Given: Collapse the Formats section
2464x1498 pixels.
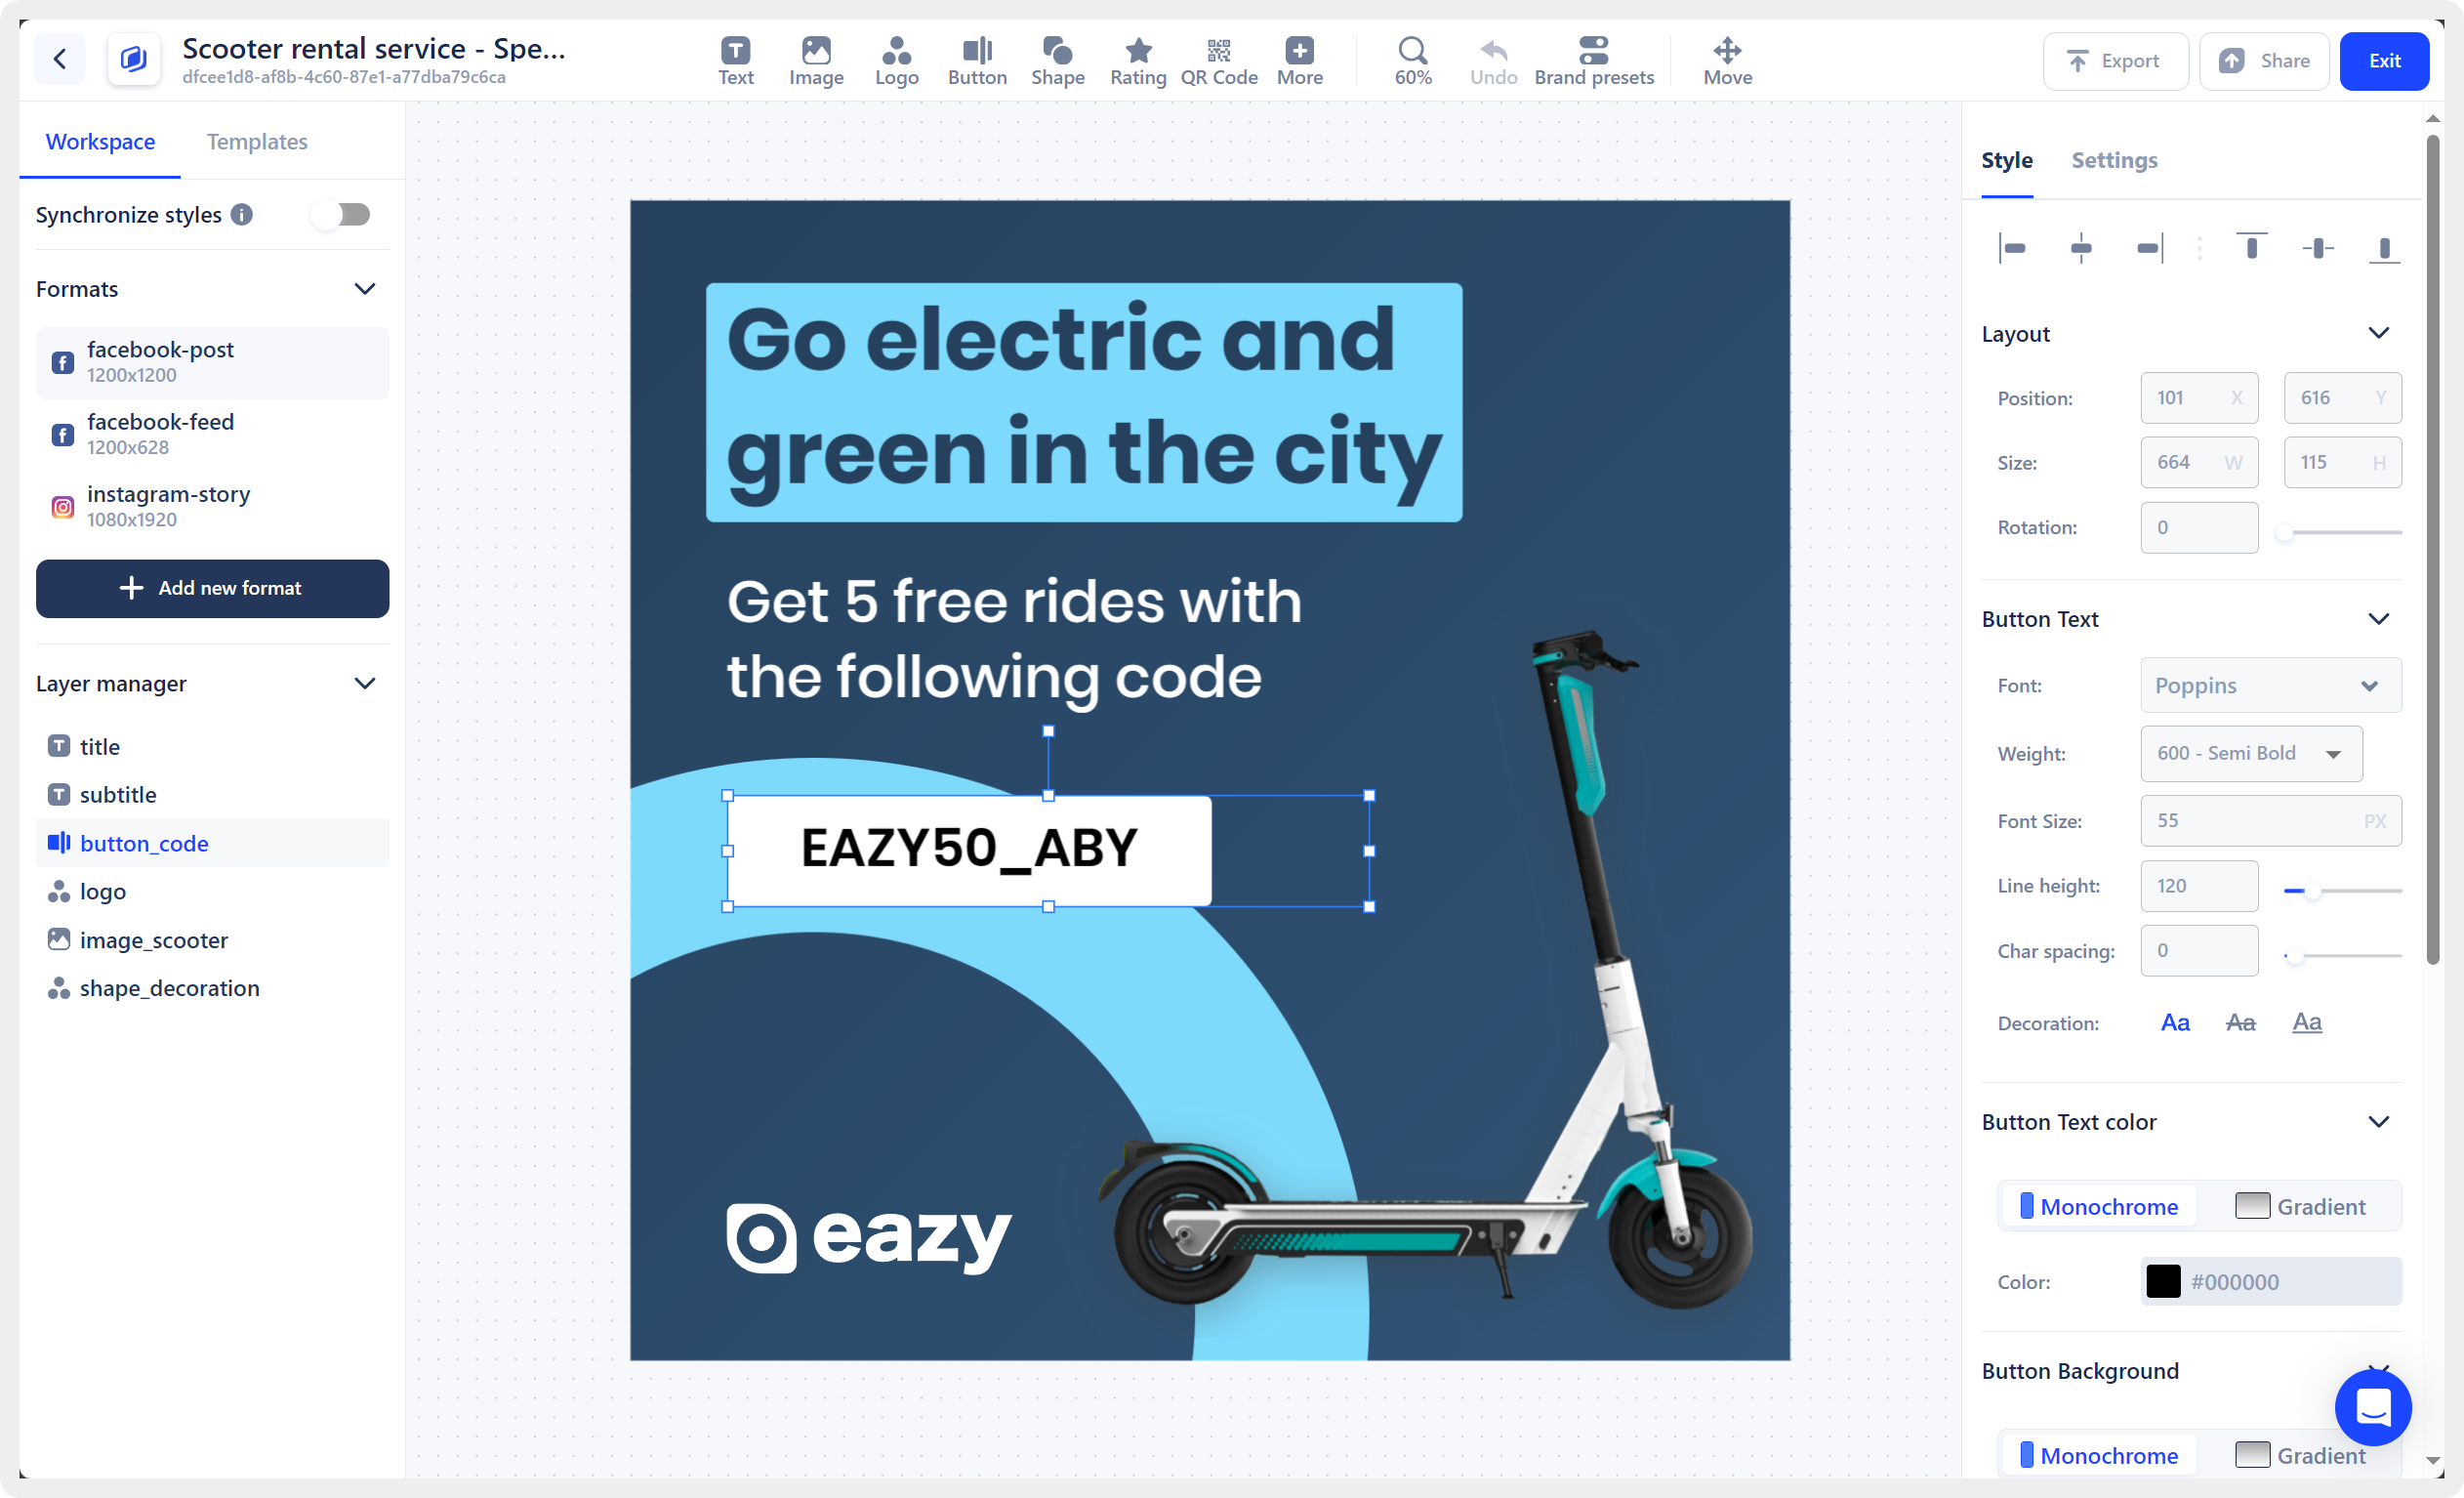Looking at the screenshot, I should (x=365, y=289).
